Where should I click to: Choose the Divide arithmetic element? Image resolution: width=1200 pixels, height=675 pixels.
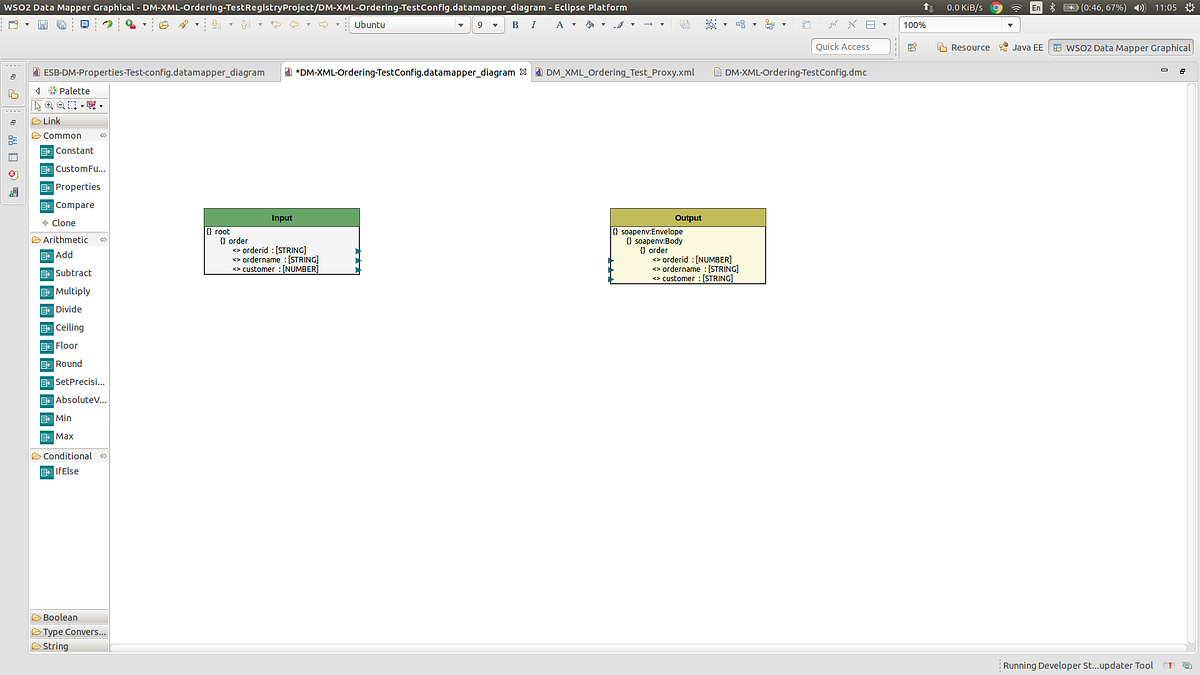63,309
